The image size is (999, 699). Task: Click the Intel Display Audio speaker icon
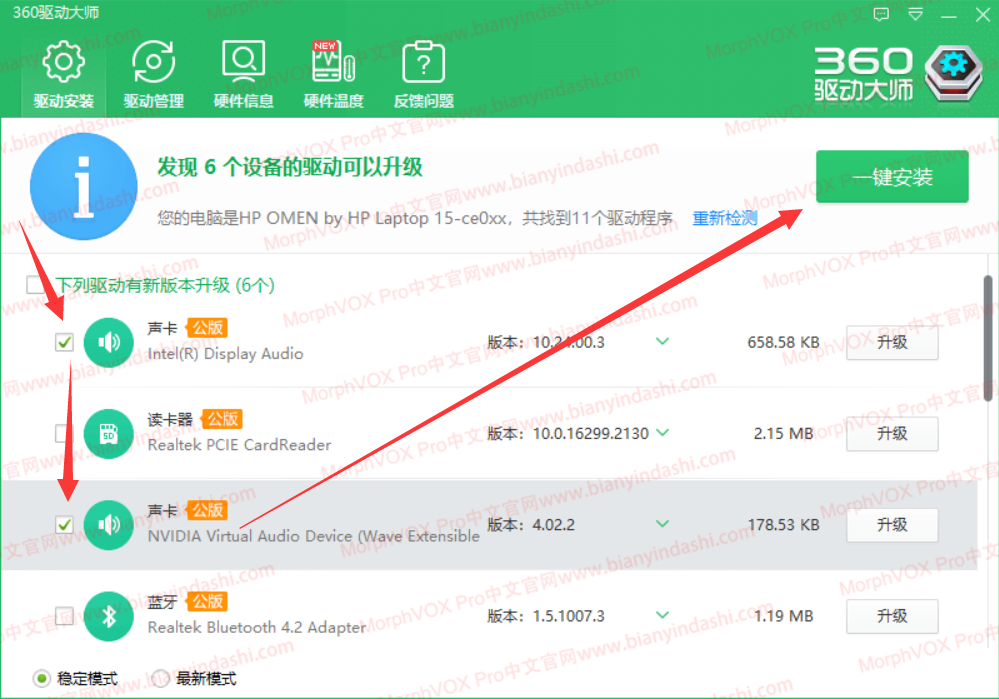108,342
